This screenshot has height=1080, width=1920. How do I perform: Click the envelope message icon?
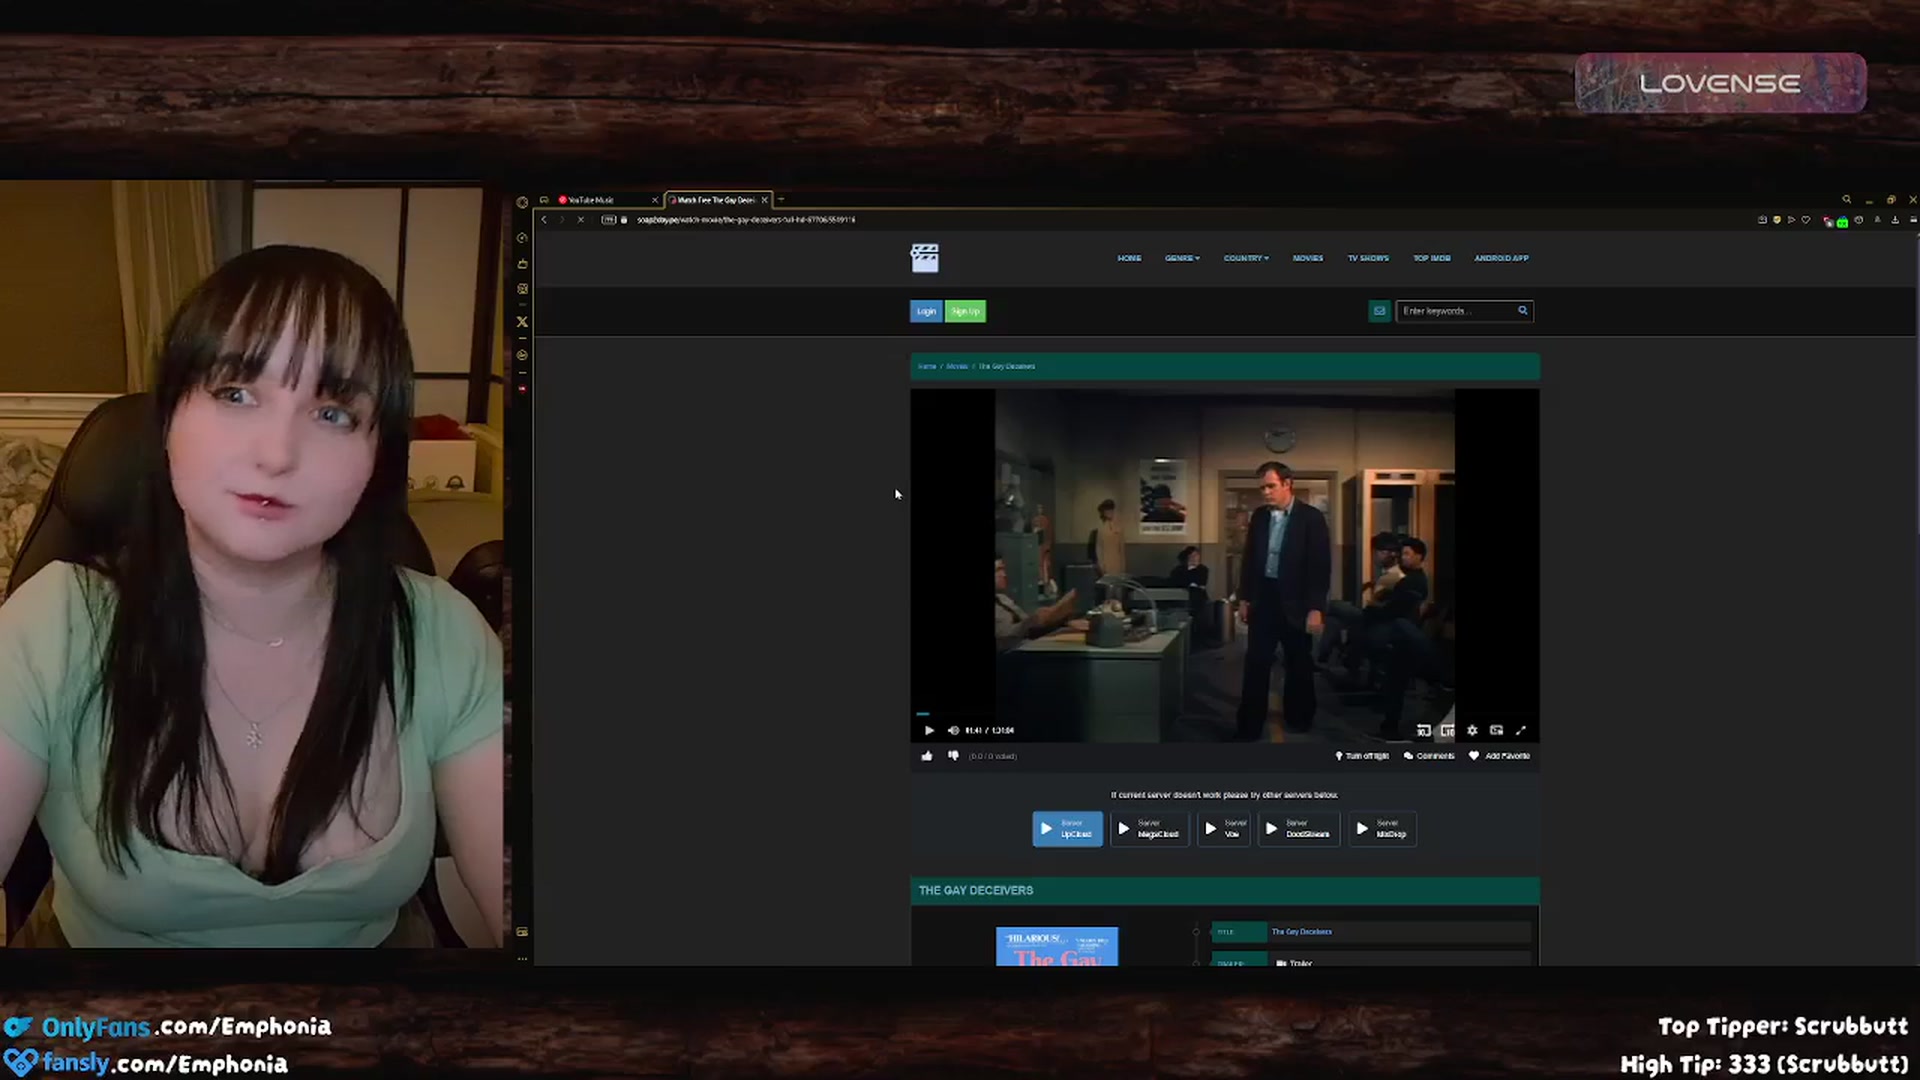tap(1379, 311)
